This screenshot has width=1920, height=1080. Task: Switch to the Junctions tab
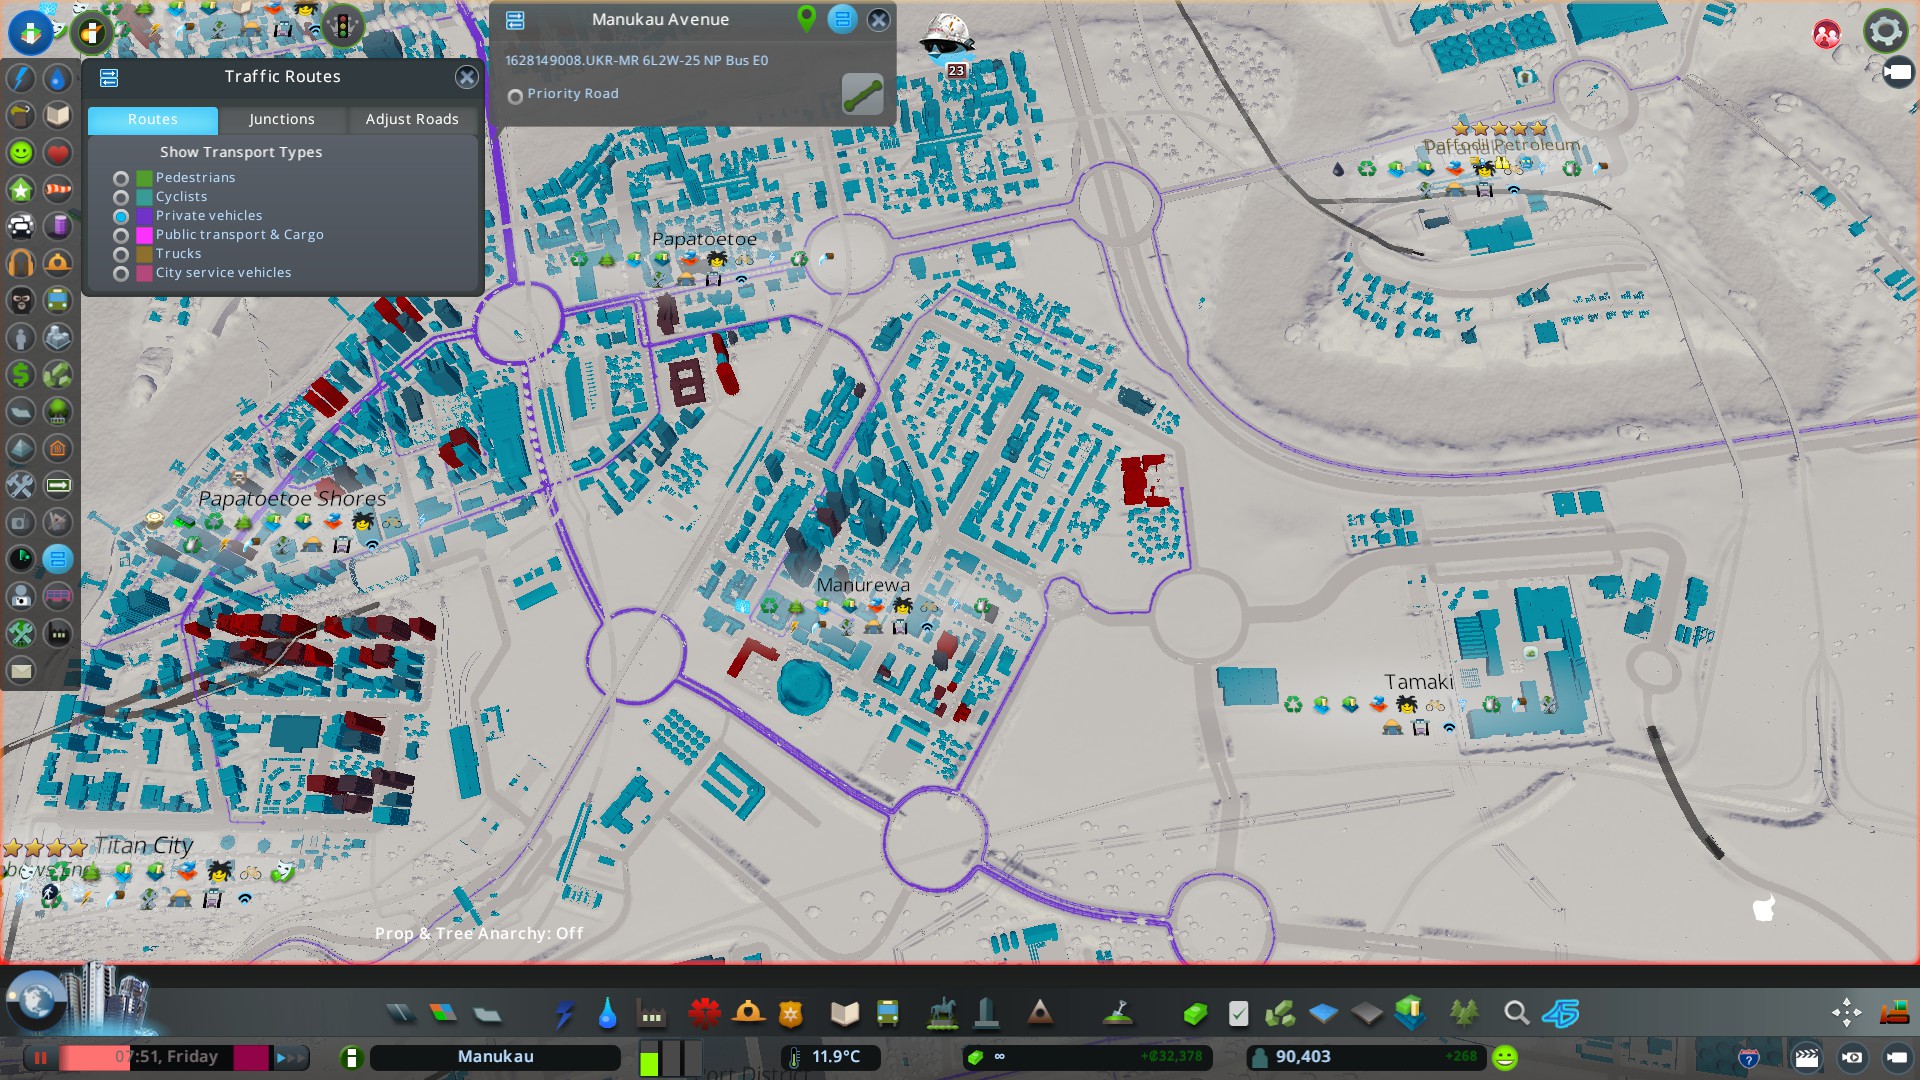(x=282, y=119)
